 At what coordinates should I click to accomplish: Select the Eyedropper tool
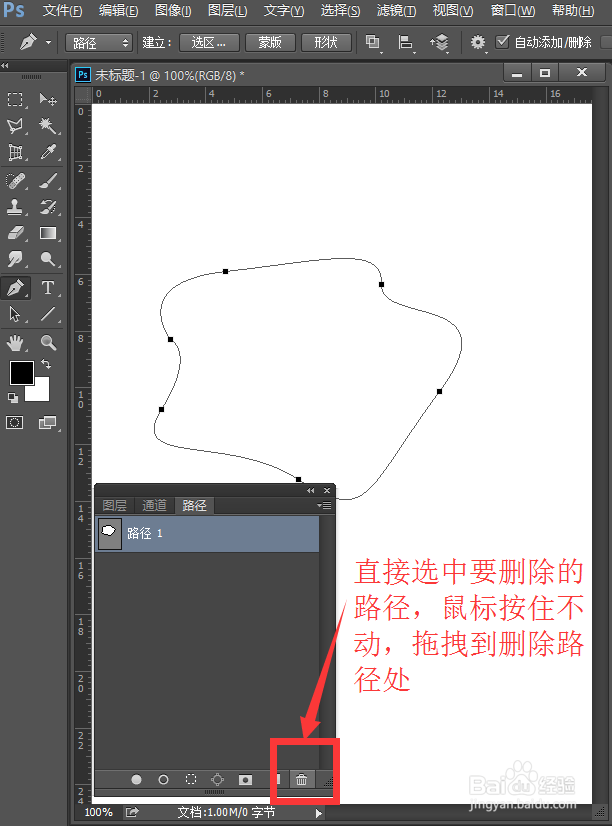point(48,152)
